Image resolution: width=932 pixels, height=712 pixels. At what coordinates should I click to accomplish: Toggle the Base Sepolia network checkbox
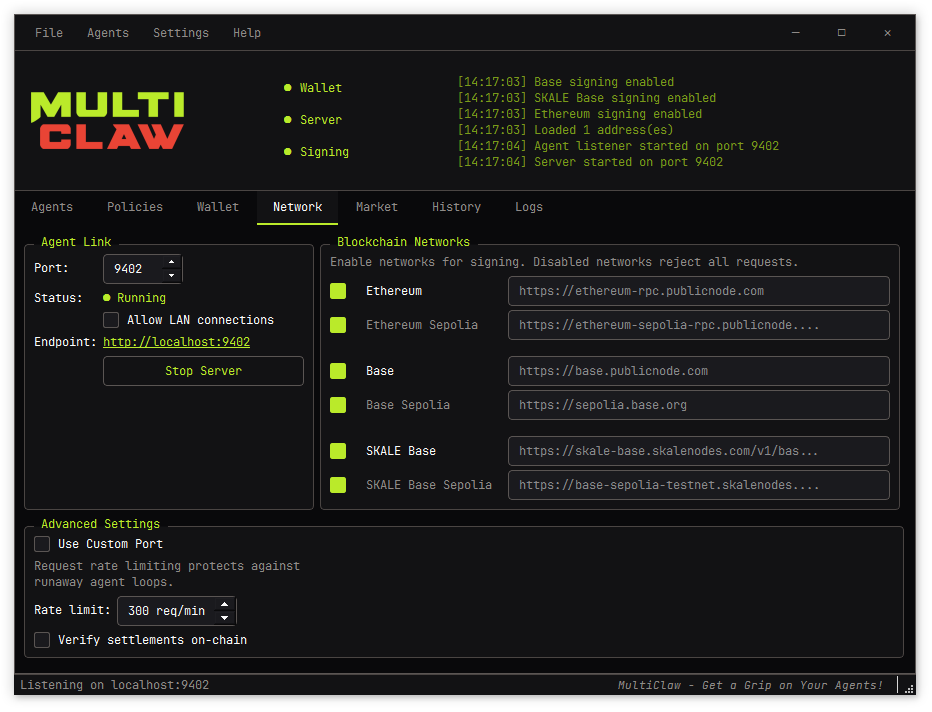pyautogui.click(x=338, y=405)
